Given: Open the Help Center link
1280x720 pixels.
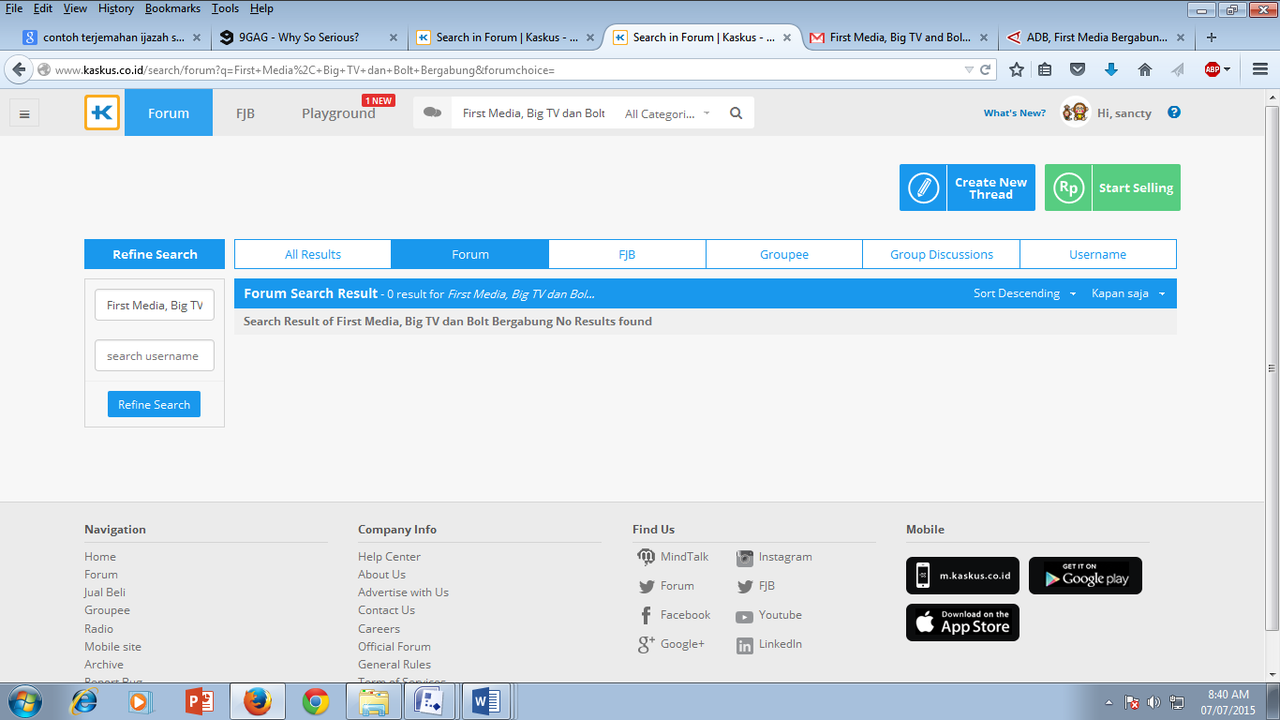Looking at the screenshot, I should click(389, 557).
